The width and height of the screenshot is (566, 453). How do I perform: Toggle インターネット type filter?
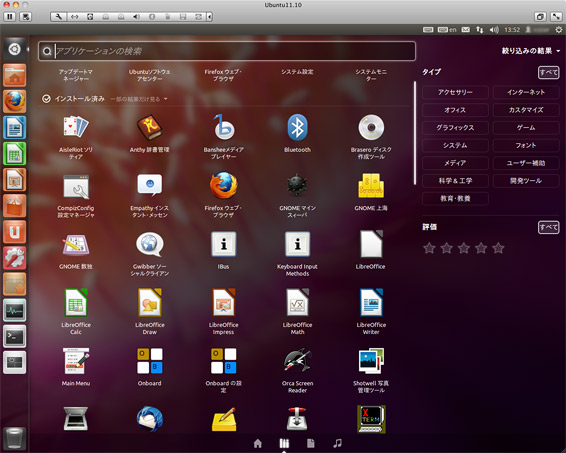(526, 92)
